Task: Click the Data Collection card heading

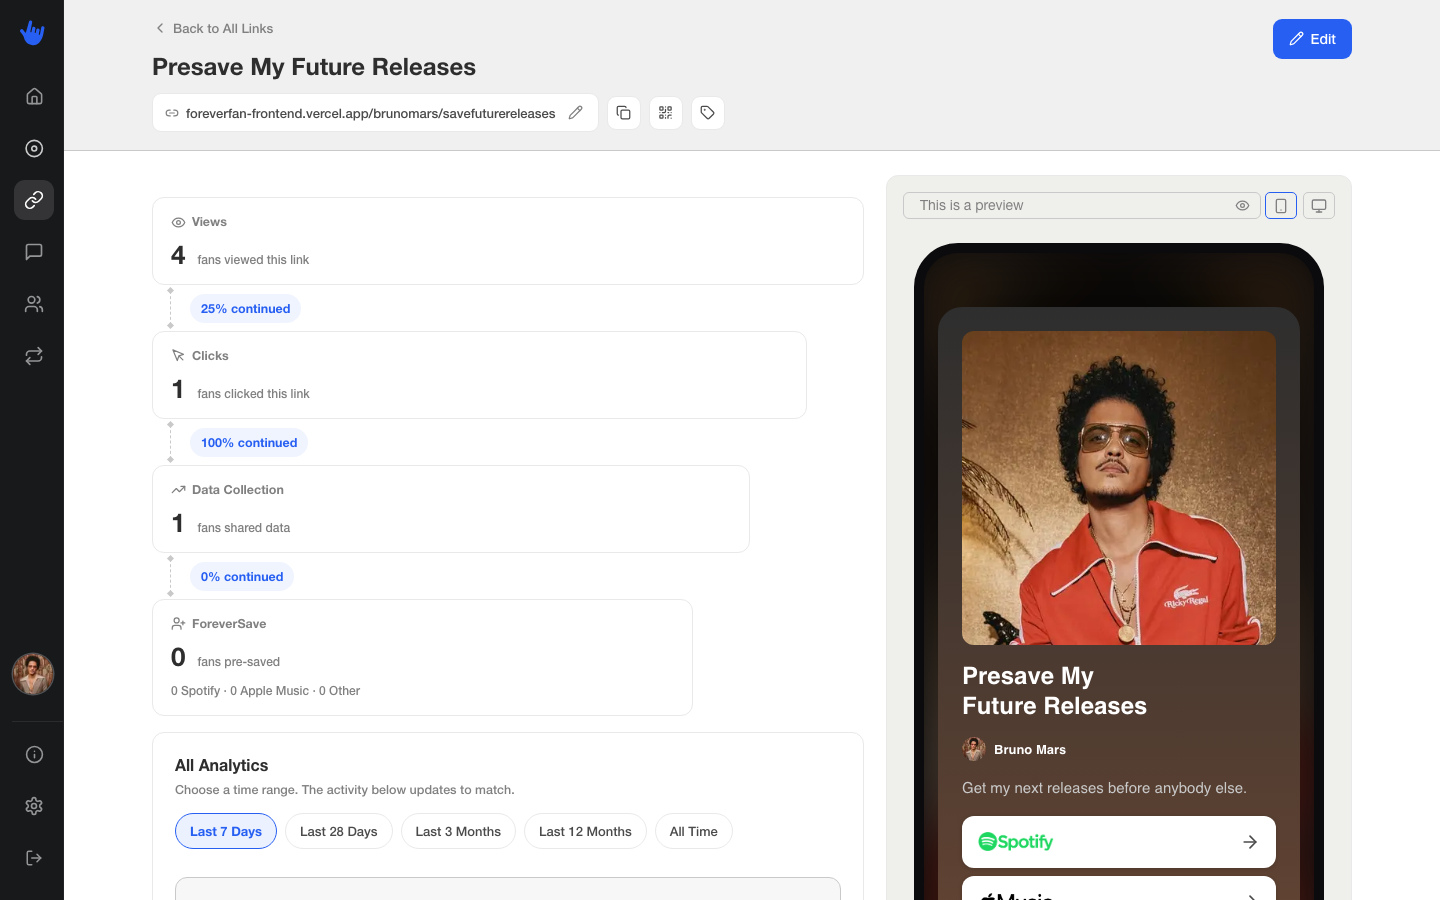Action: [238, 490]
